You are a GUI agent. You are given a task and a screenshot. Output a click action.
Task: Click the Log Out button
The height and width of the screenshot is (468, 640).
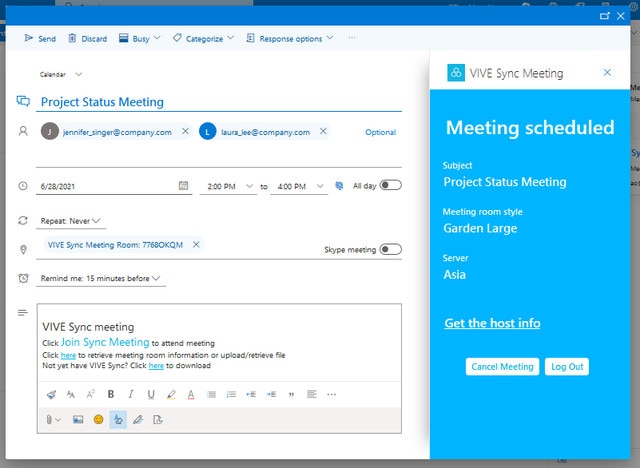pos(567,366)
